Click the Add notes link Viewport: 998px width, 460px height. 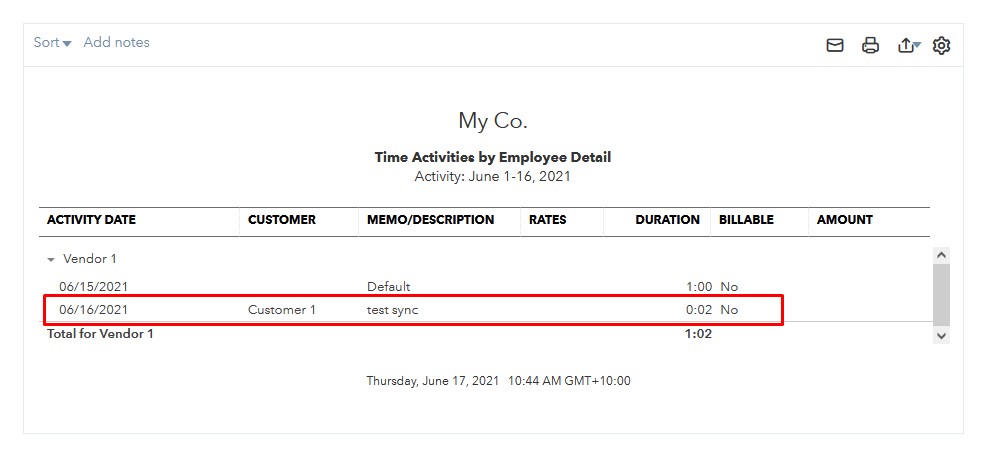pyautogui.click(x=116, y=42)
